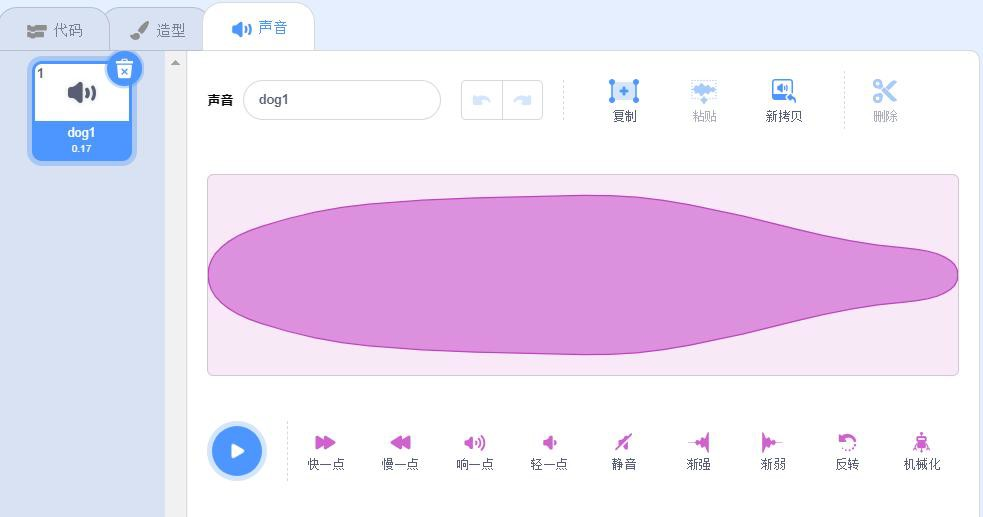The image size is (983, 517).
Task: Apply the 静音 mute effect
Action: click(x=624, y=451)
